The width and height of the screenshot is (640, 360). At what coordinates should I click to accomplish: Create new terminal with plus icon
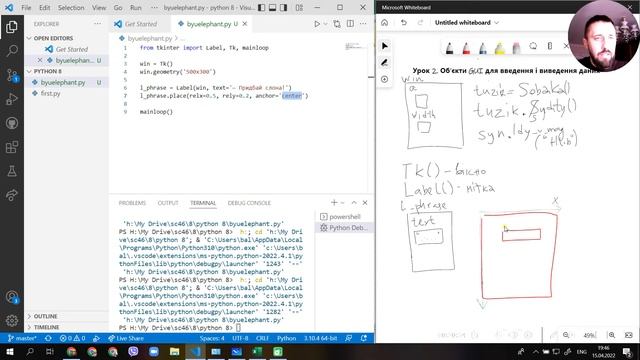click(x=334, y=202)
